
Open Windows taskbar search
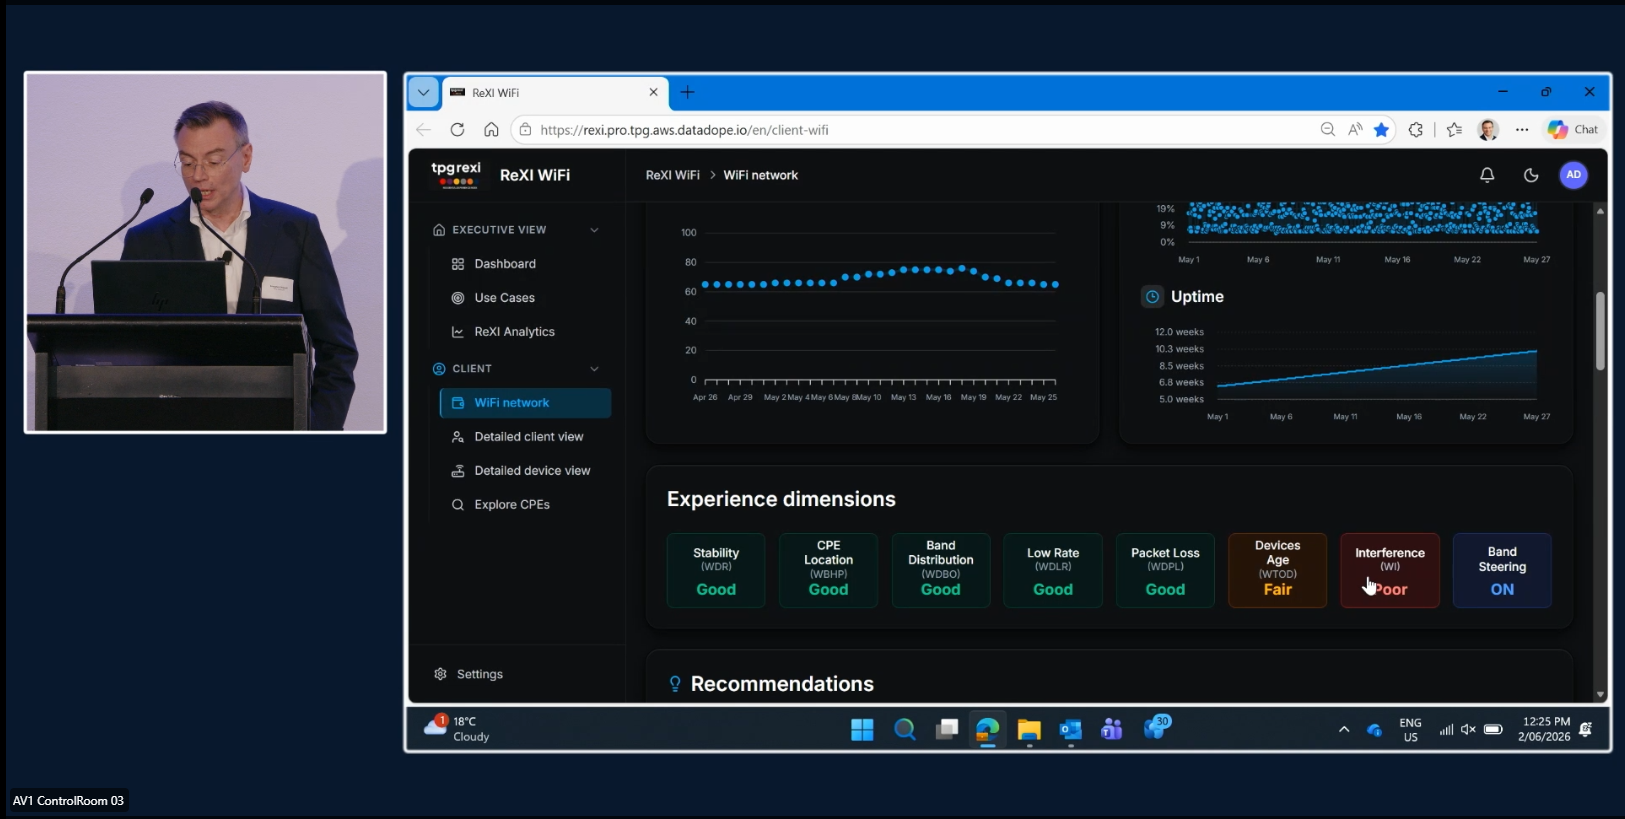click(904, 730)
